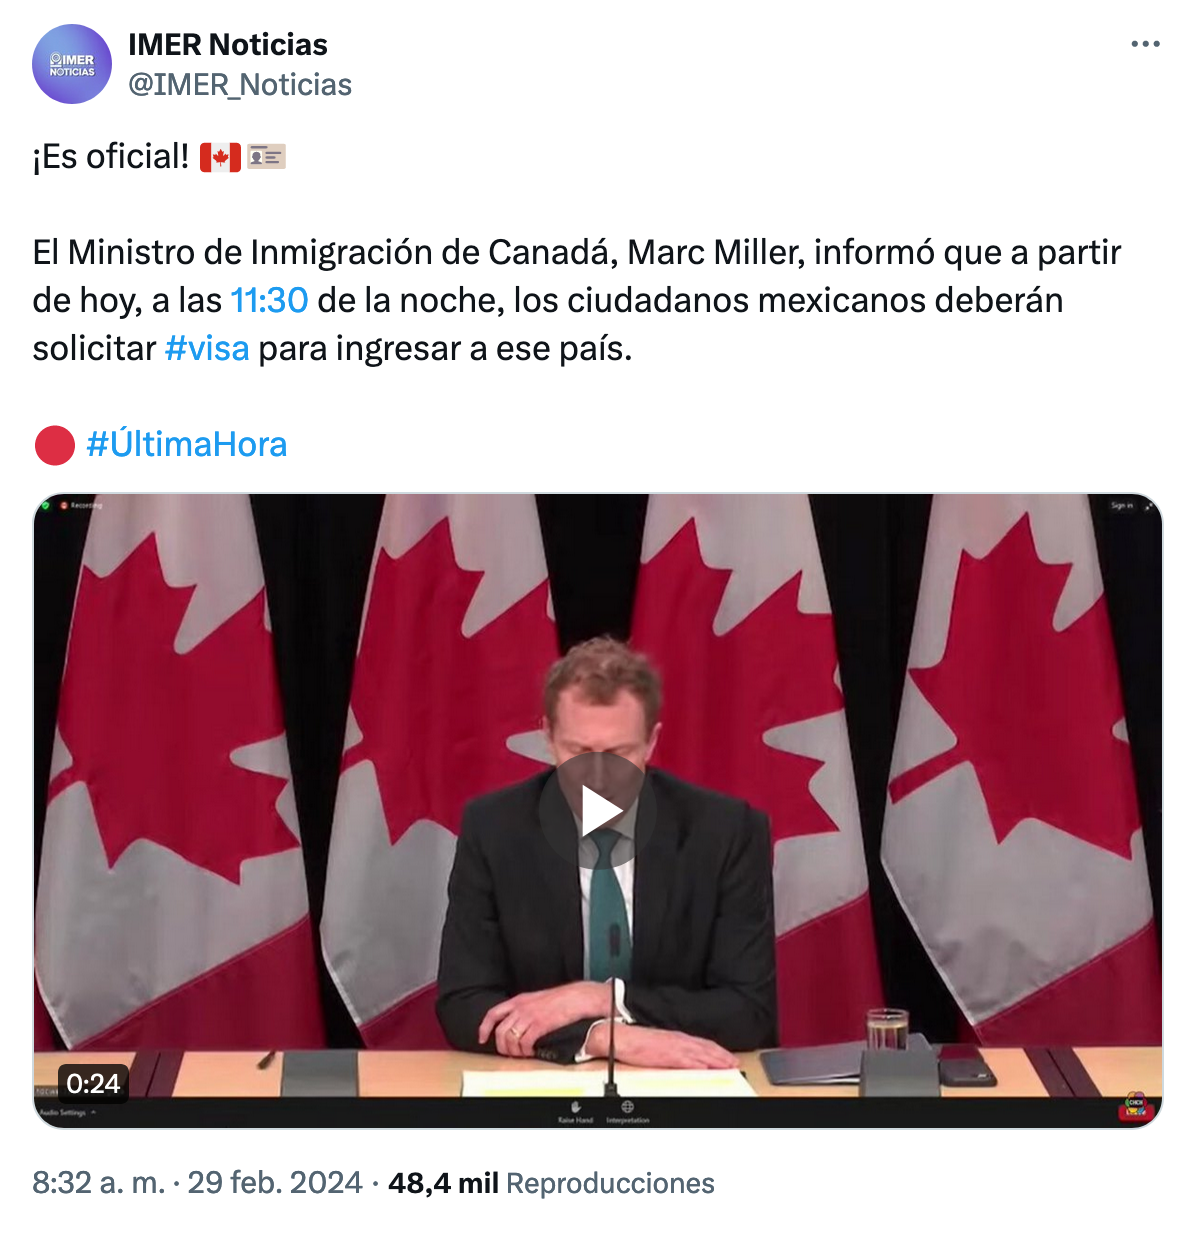Click the 11:30 time link
The width and height of the screenshot is (1196, 1234).
(x=269, y=300)
